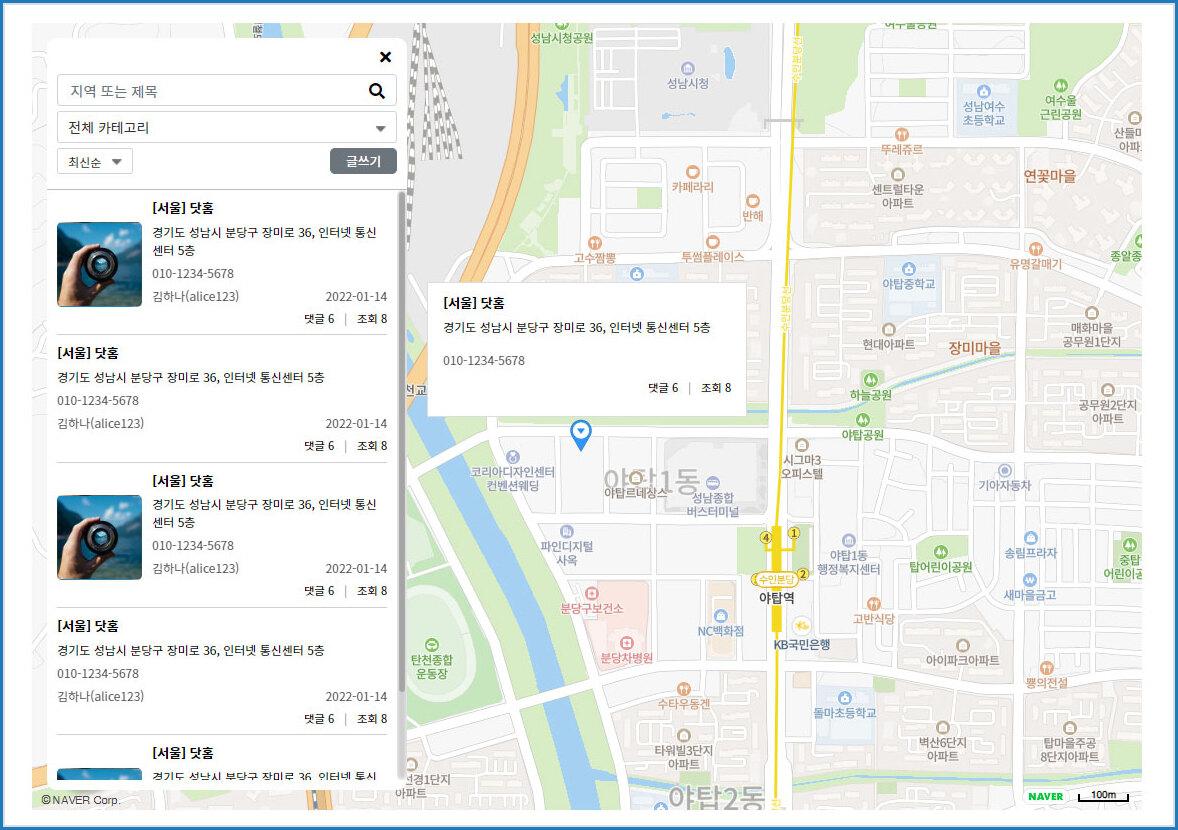The image size is (1178, 830).
Task: Click the 야탑역 subway station icon
Action: 776,579
